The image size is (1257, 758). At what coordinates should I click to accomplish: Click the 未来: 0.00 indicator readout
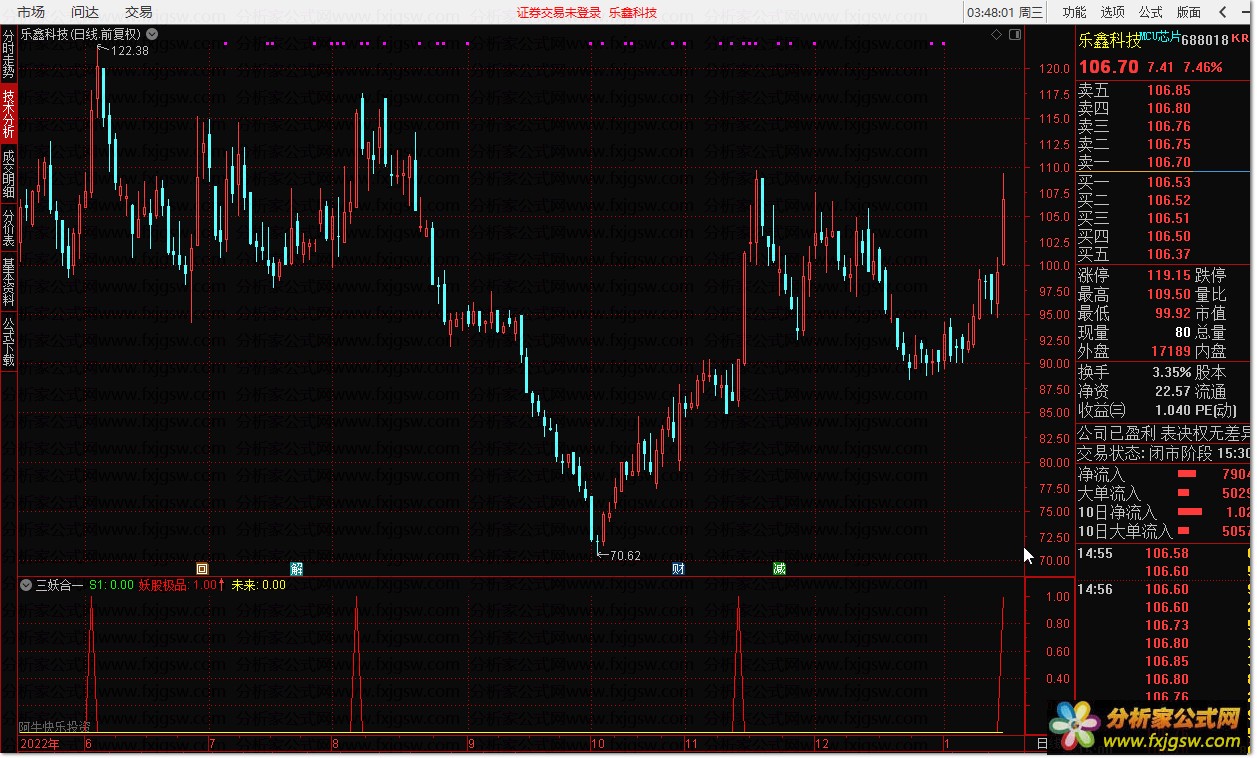click(x=258, y=585)
